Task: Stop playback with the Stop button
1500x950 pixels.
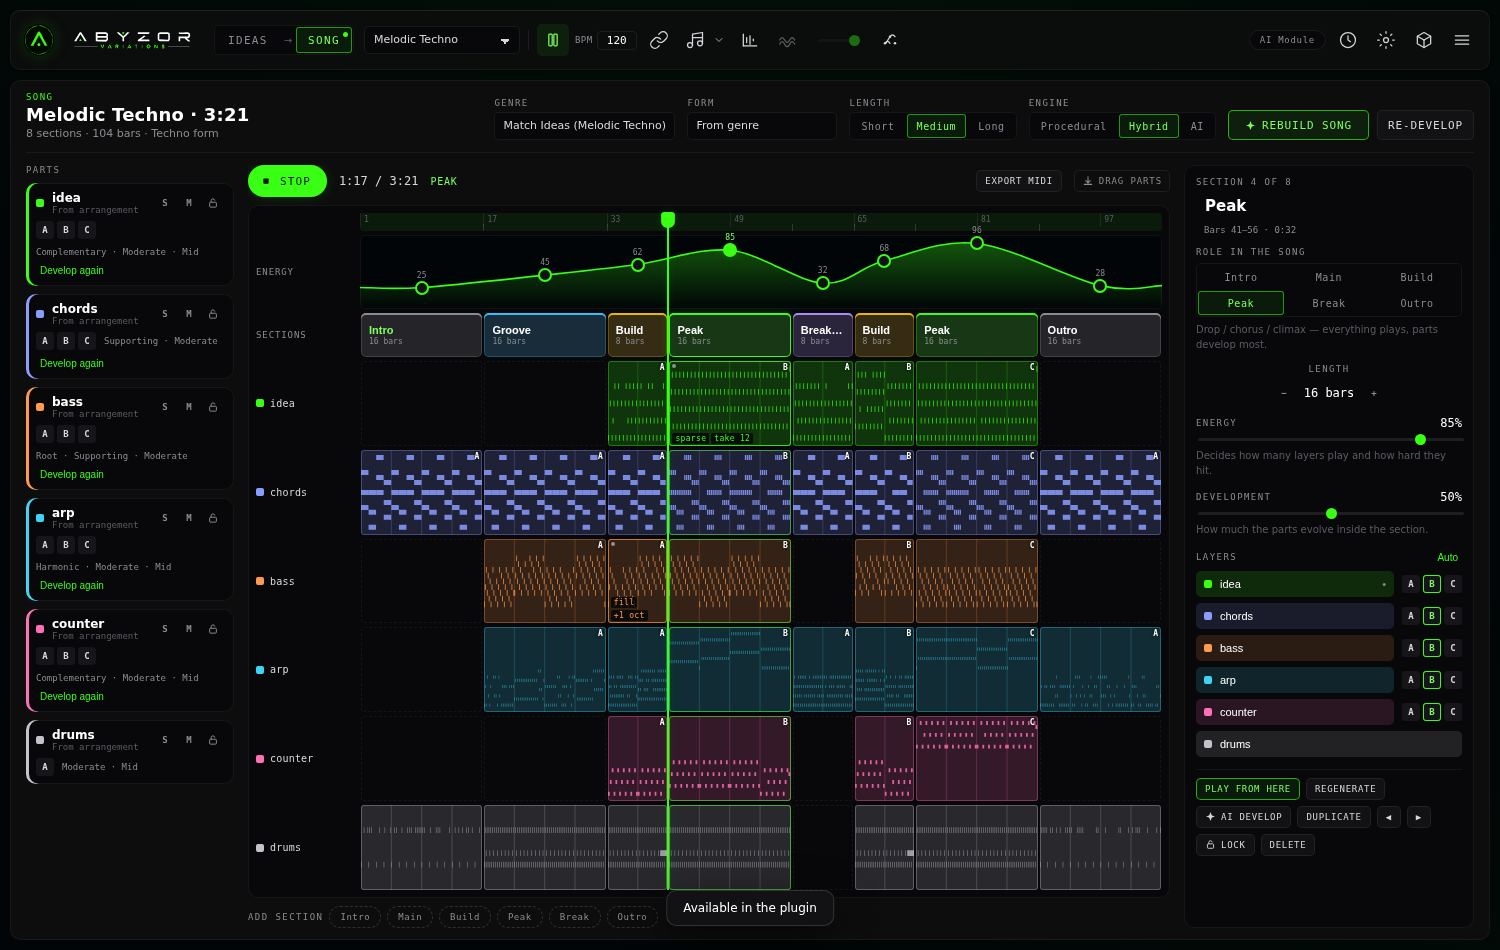Action: tap(287, 181)
